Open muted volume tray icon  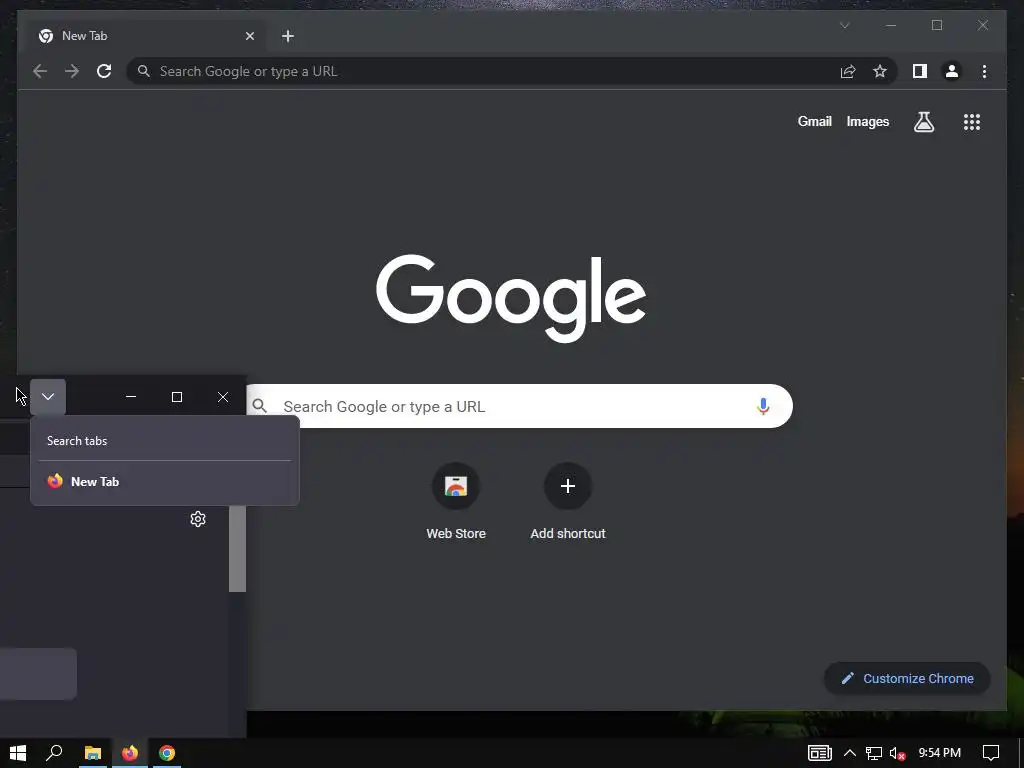pyautogui.click(x=898, y=753)
